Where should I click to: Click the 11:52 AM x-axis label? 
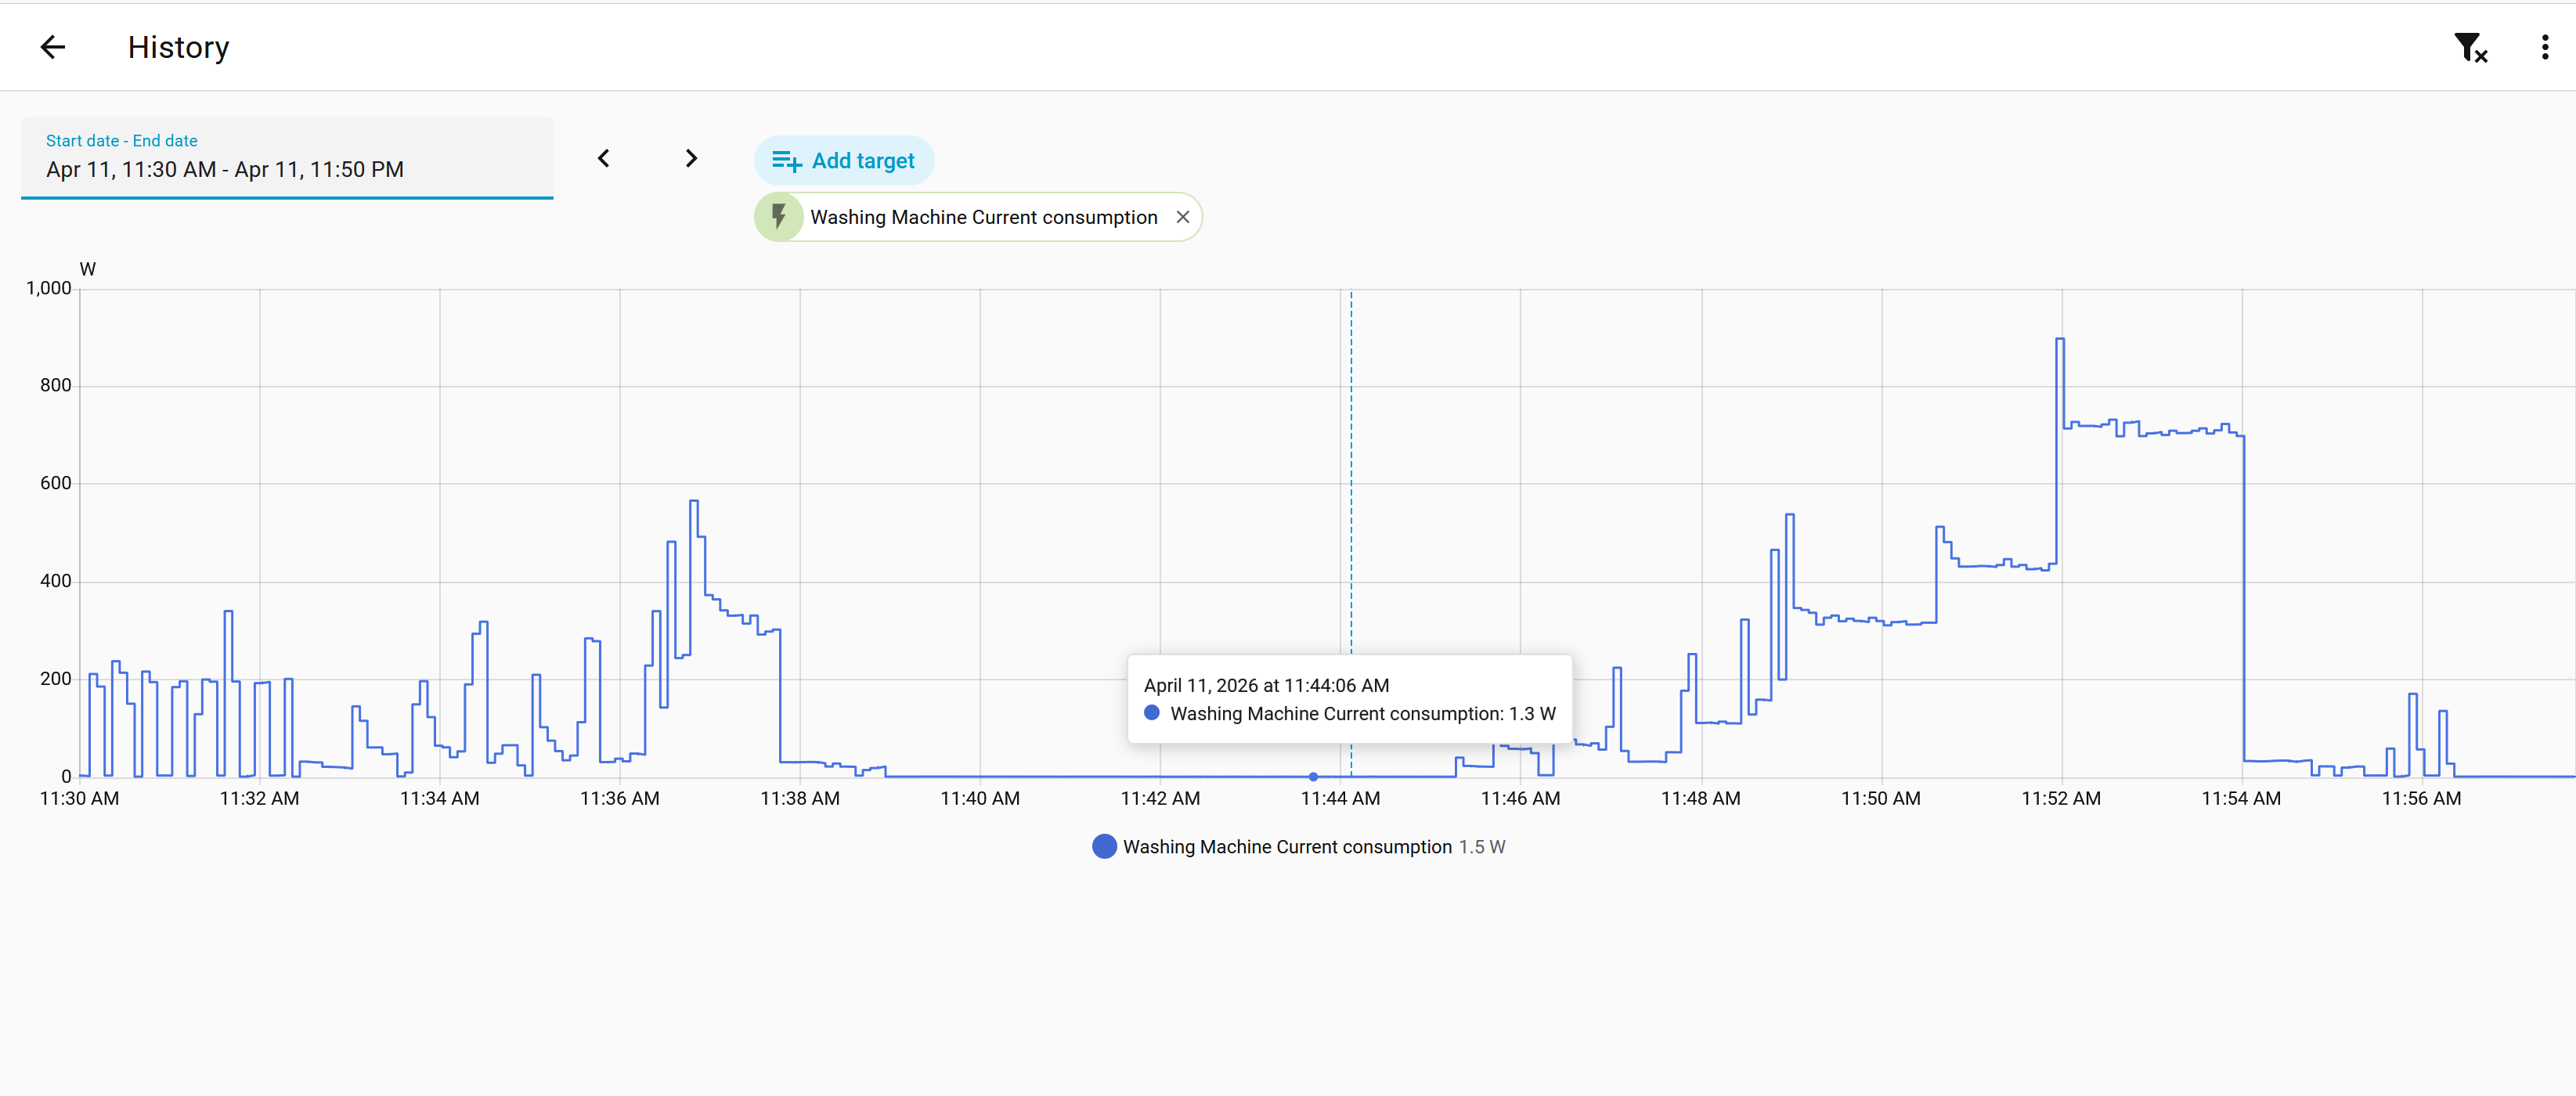[2060, 798]
